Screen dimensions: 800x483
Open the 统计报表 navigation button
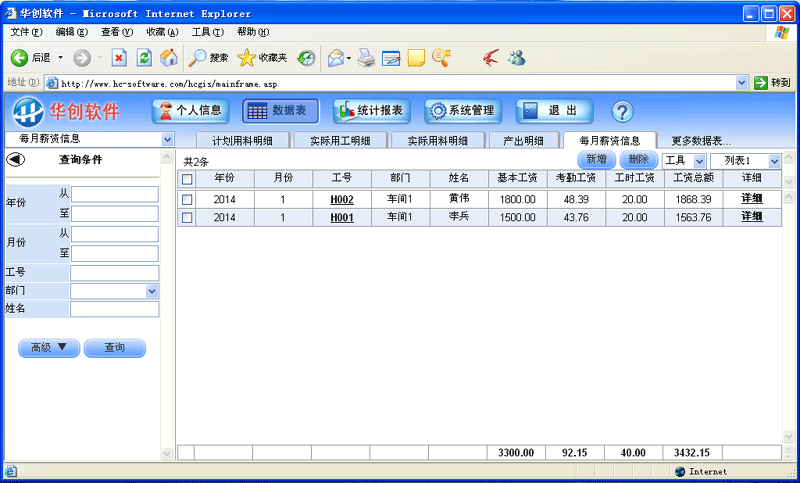(x=372, y=111)
